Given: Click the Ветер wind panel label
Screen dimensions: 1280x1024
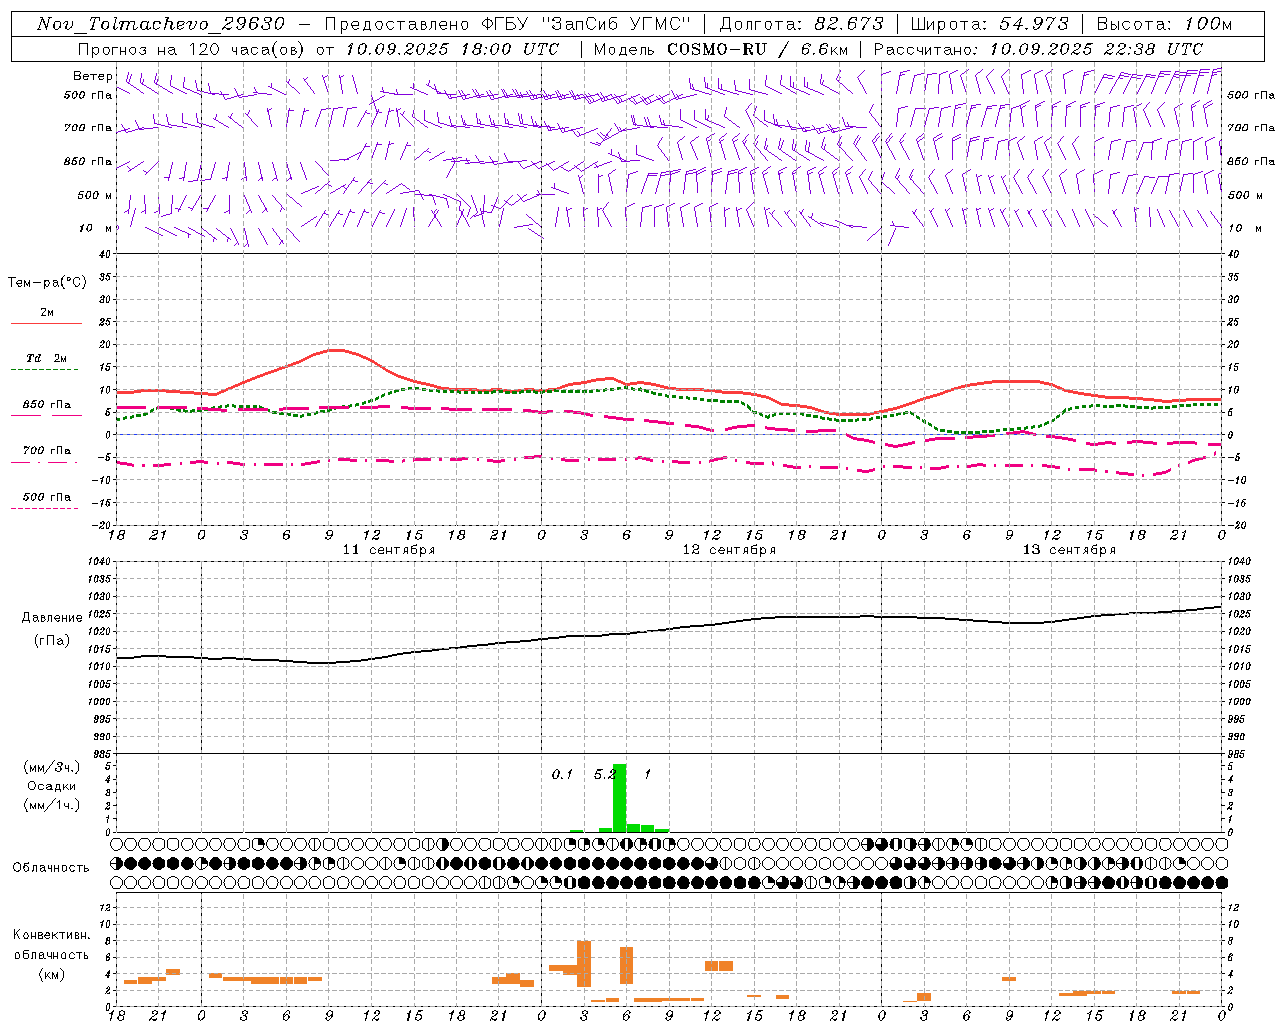Looking at the screenshot, I should point(93,76).
